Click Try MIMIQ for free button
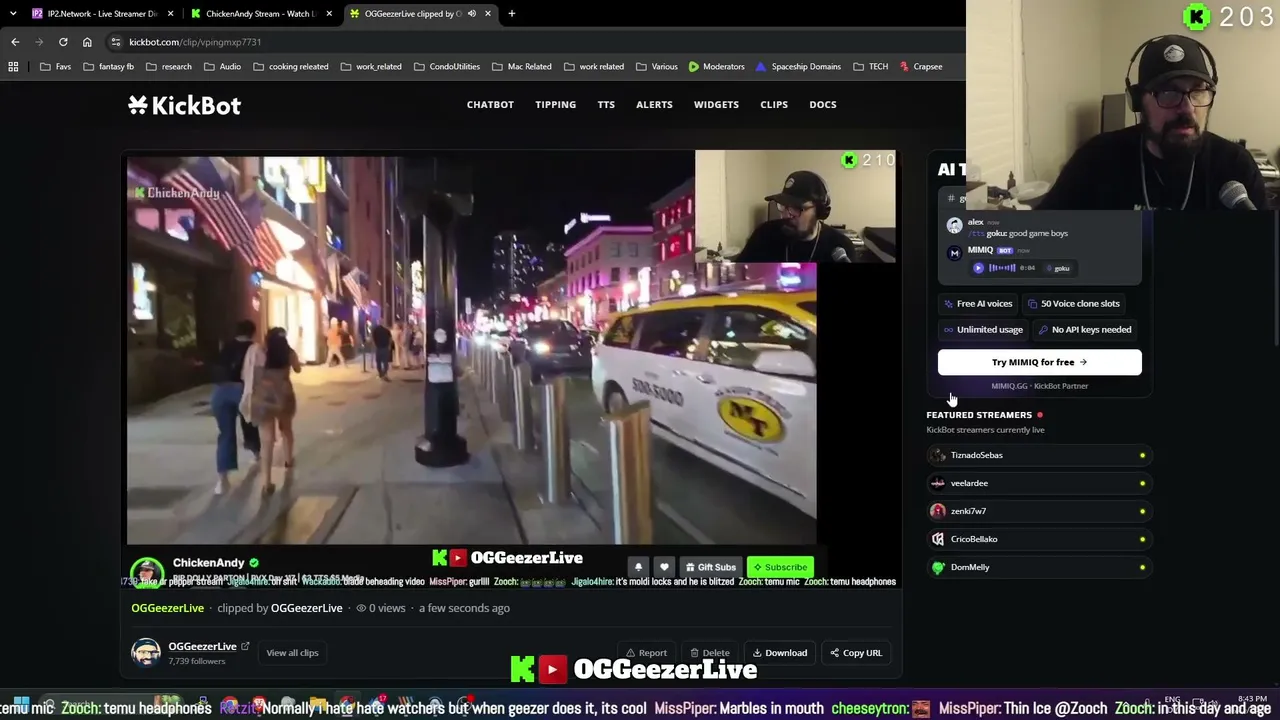This screenshot has width=1280, height=720. pyautogui.click(x=1039, y=362)
